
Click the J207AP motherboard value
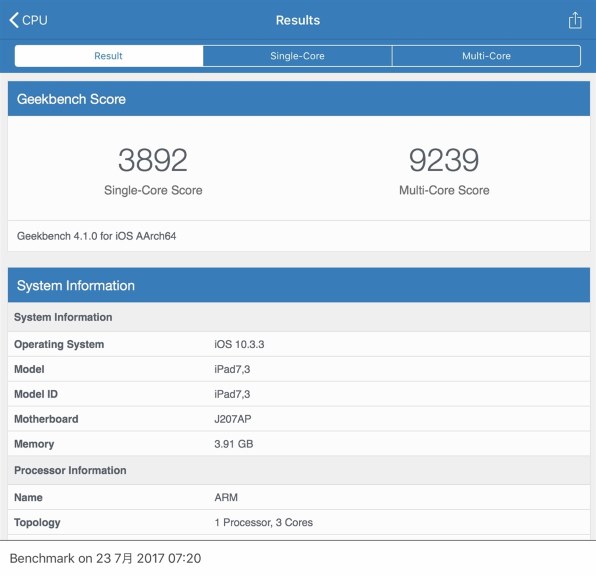tap(233, 419)
